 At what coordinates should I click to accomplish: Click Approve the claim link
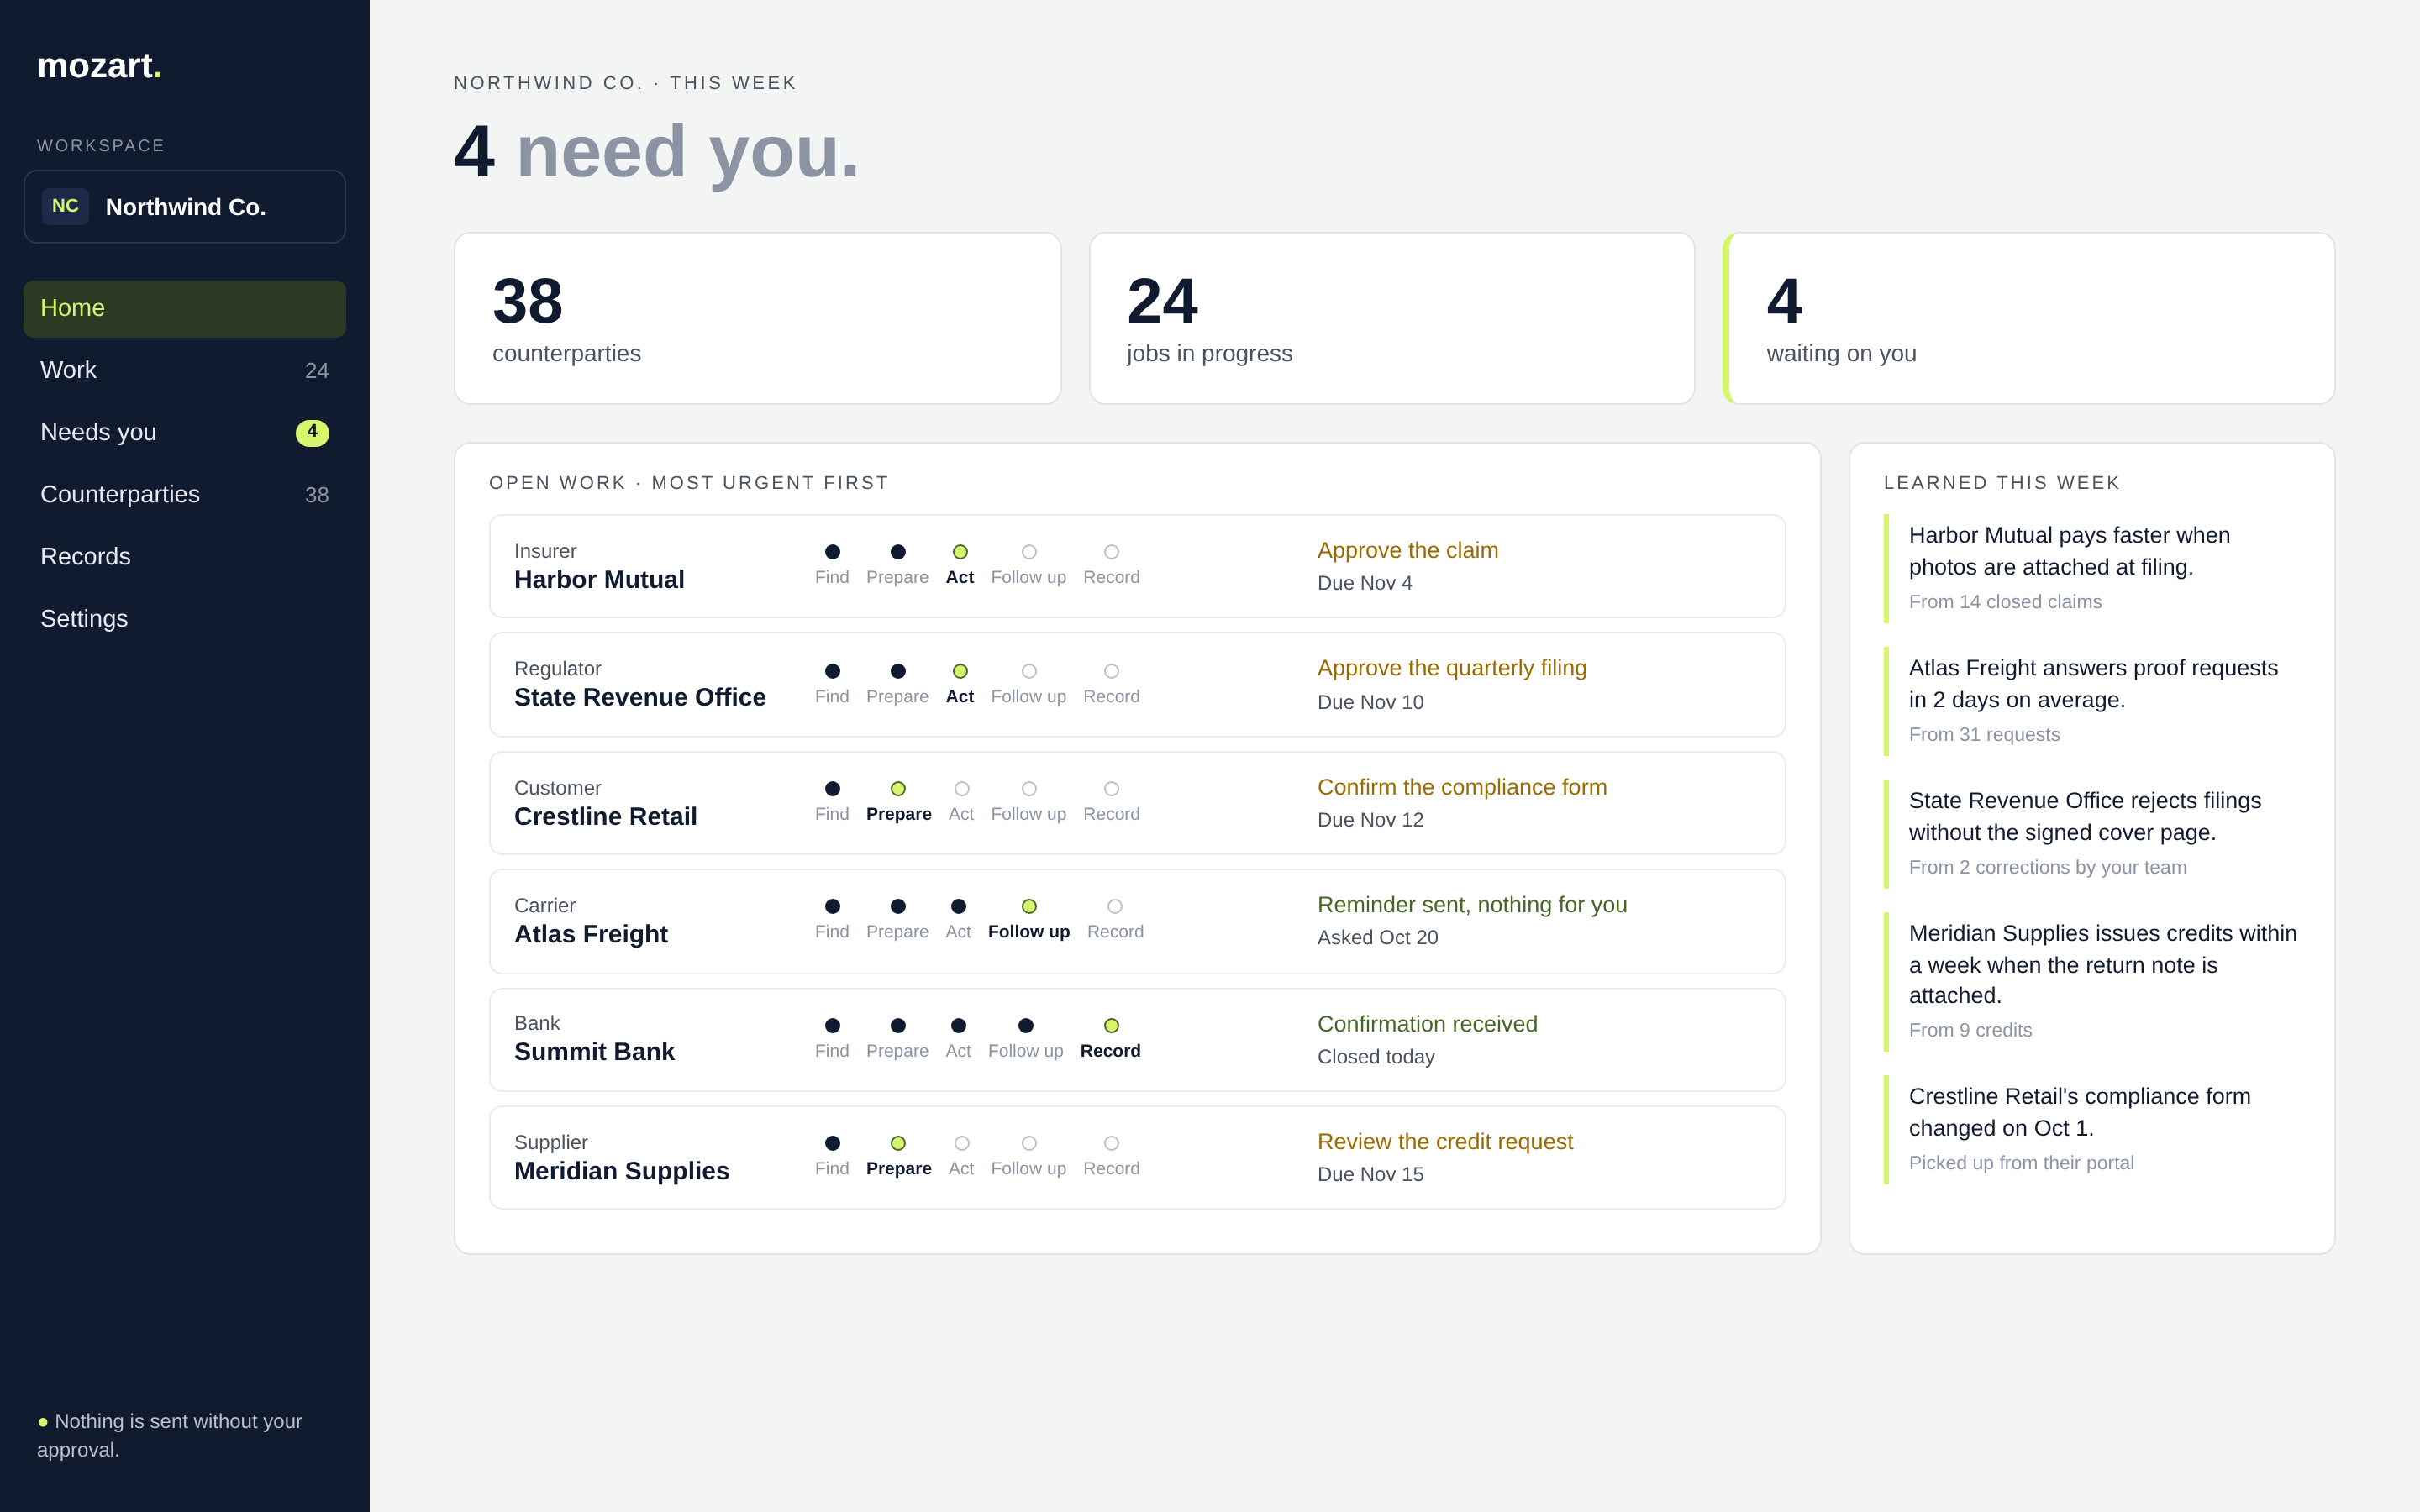[1407, 550]
